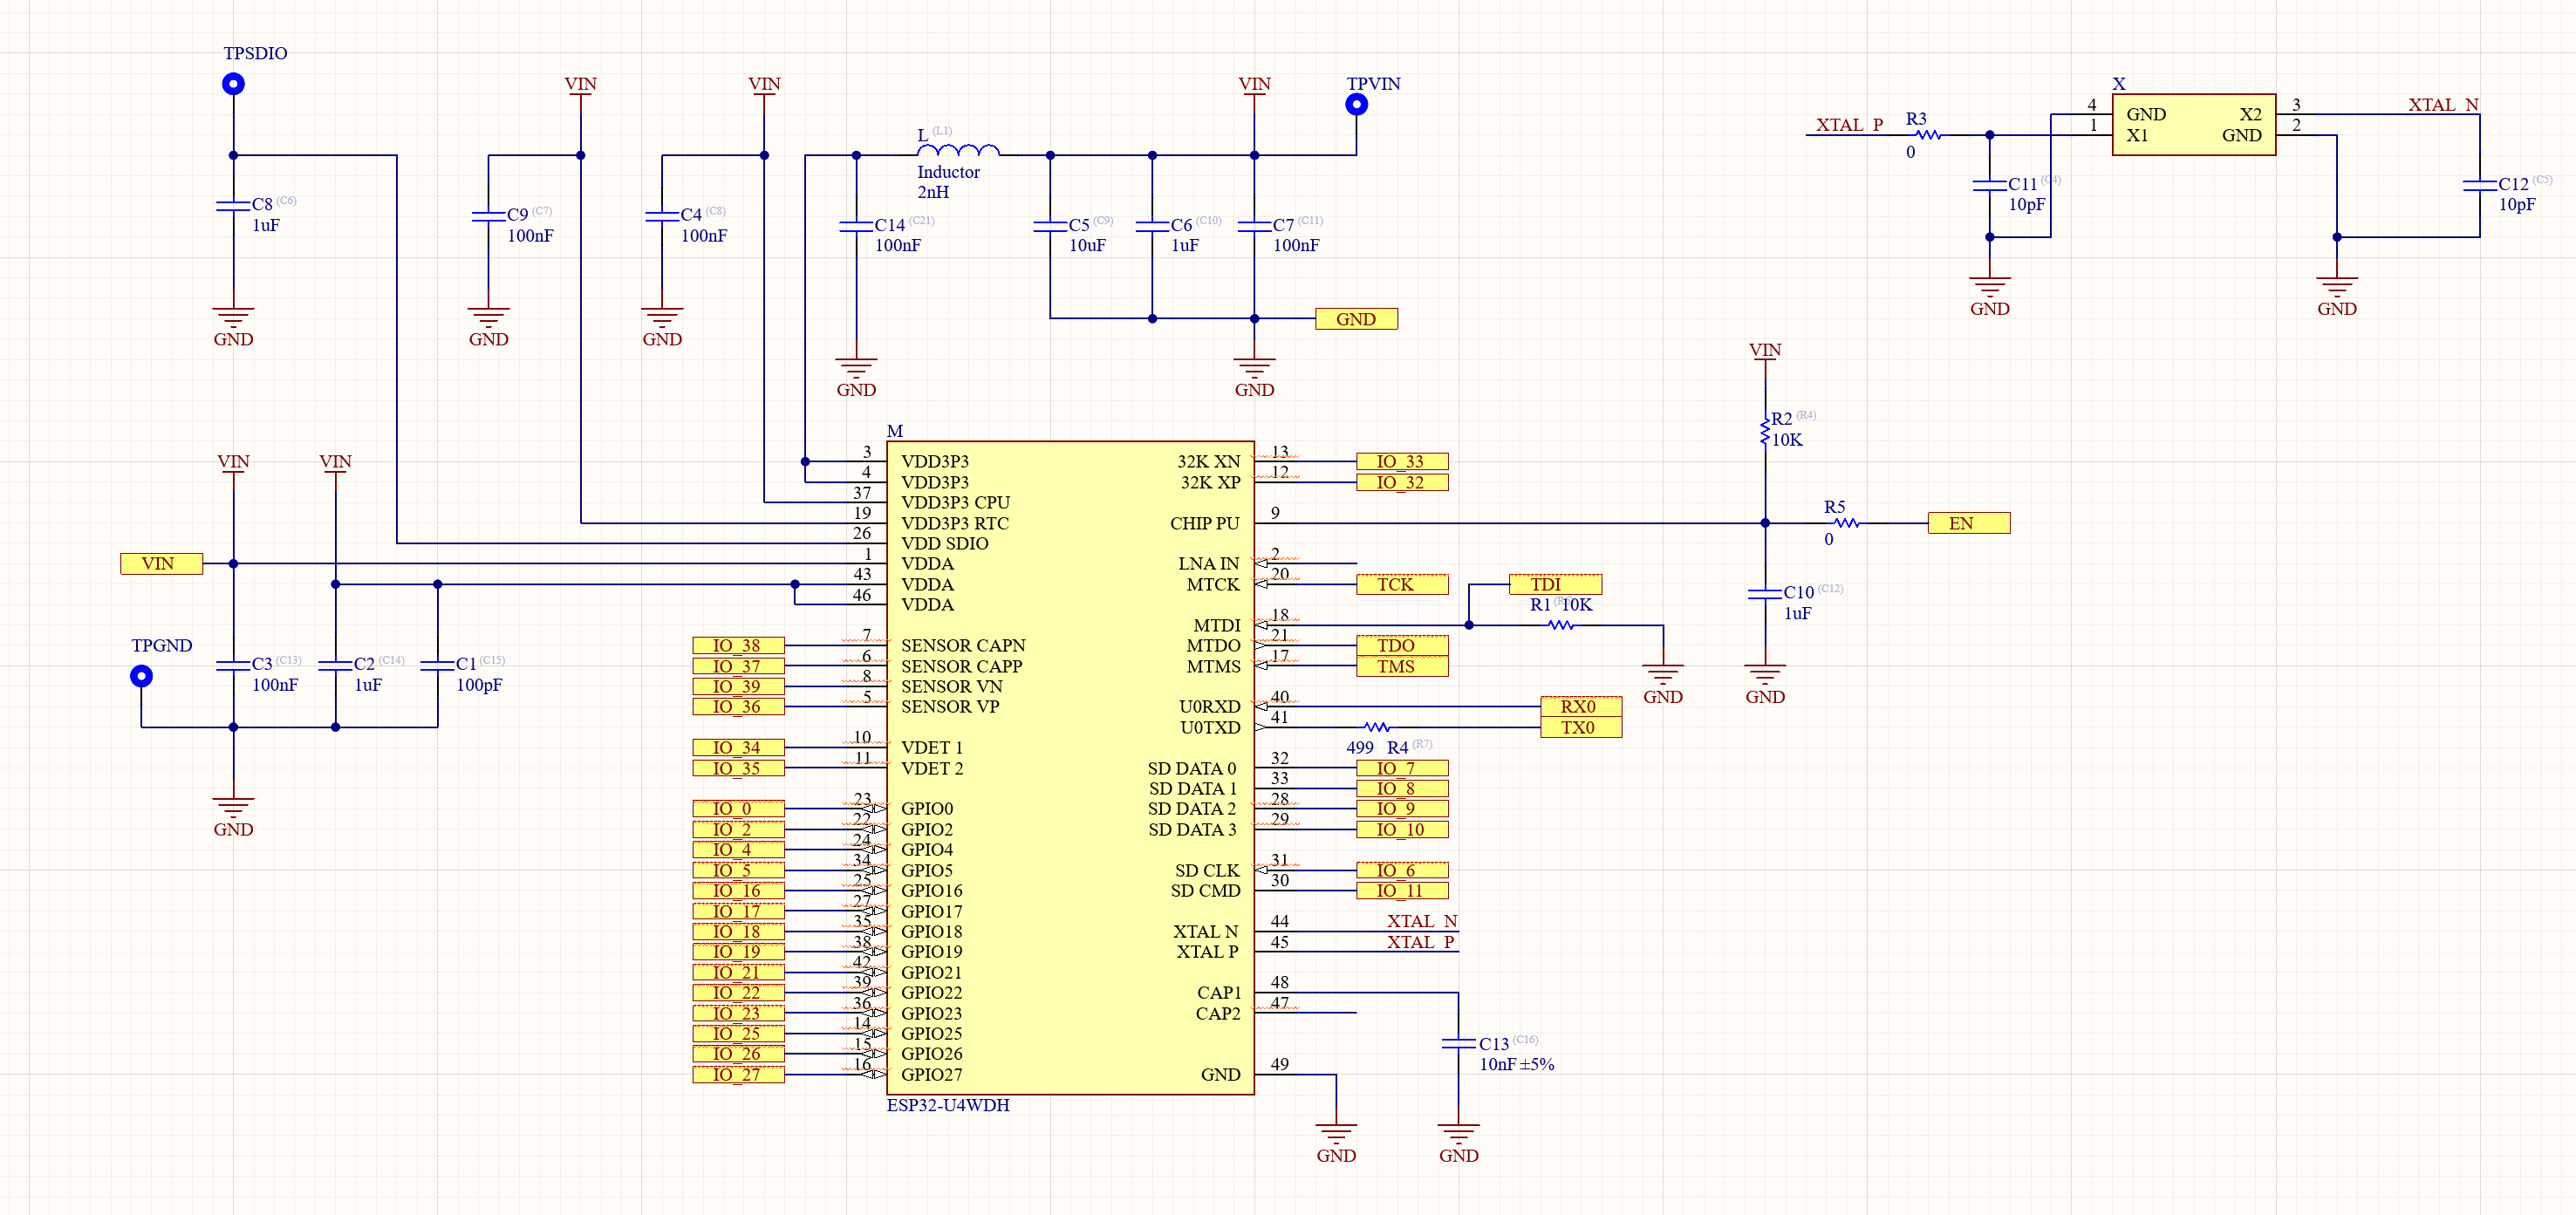
Task: Click the IO_34 port label
Action: 738,747
